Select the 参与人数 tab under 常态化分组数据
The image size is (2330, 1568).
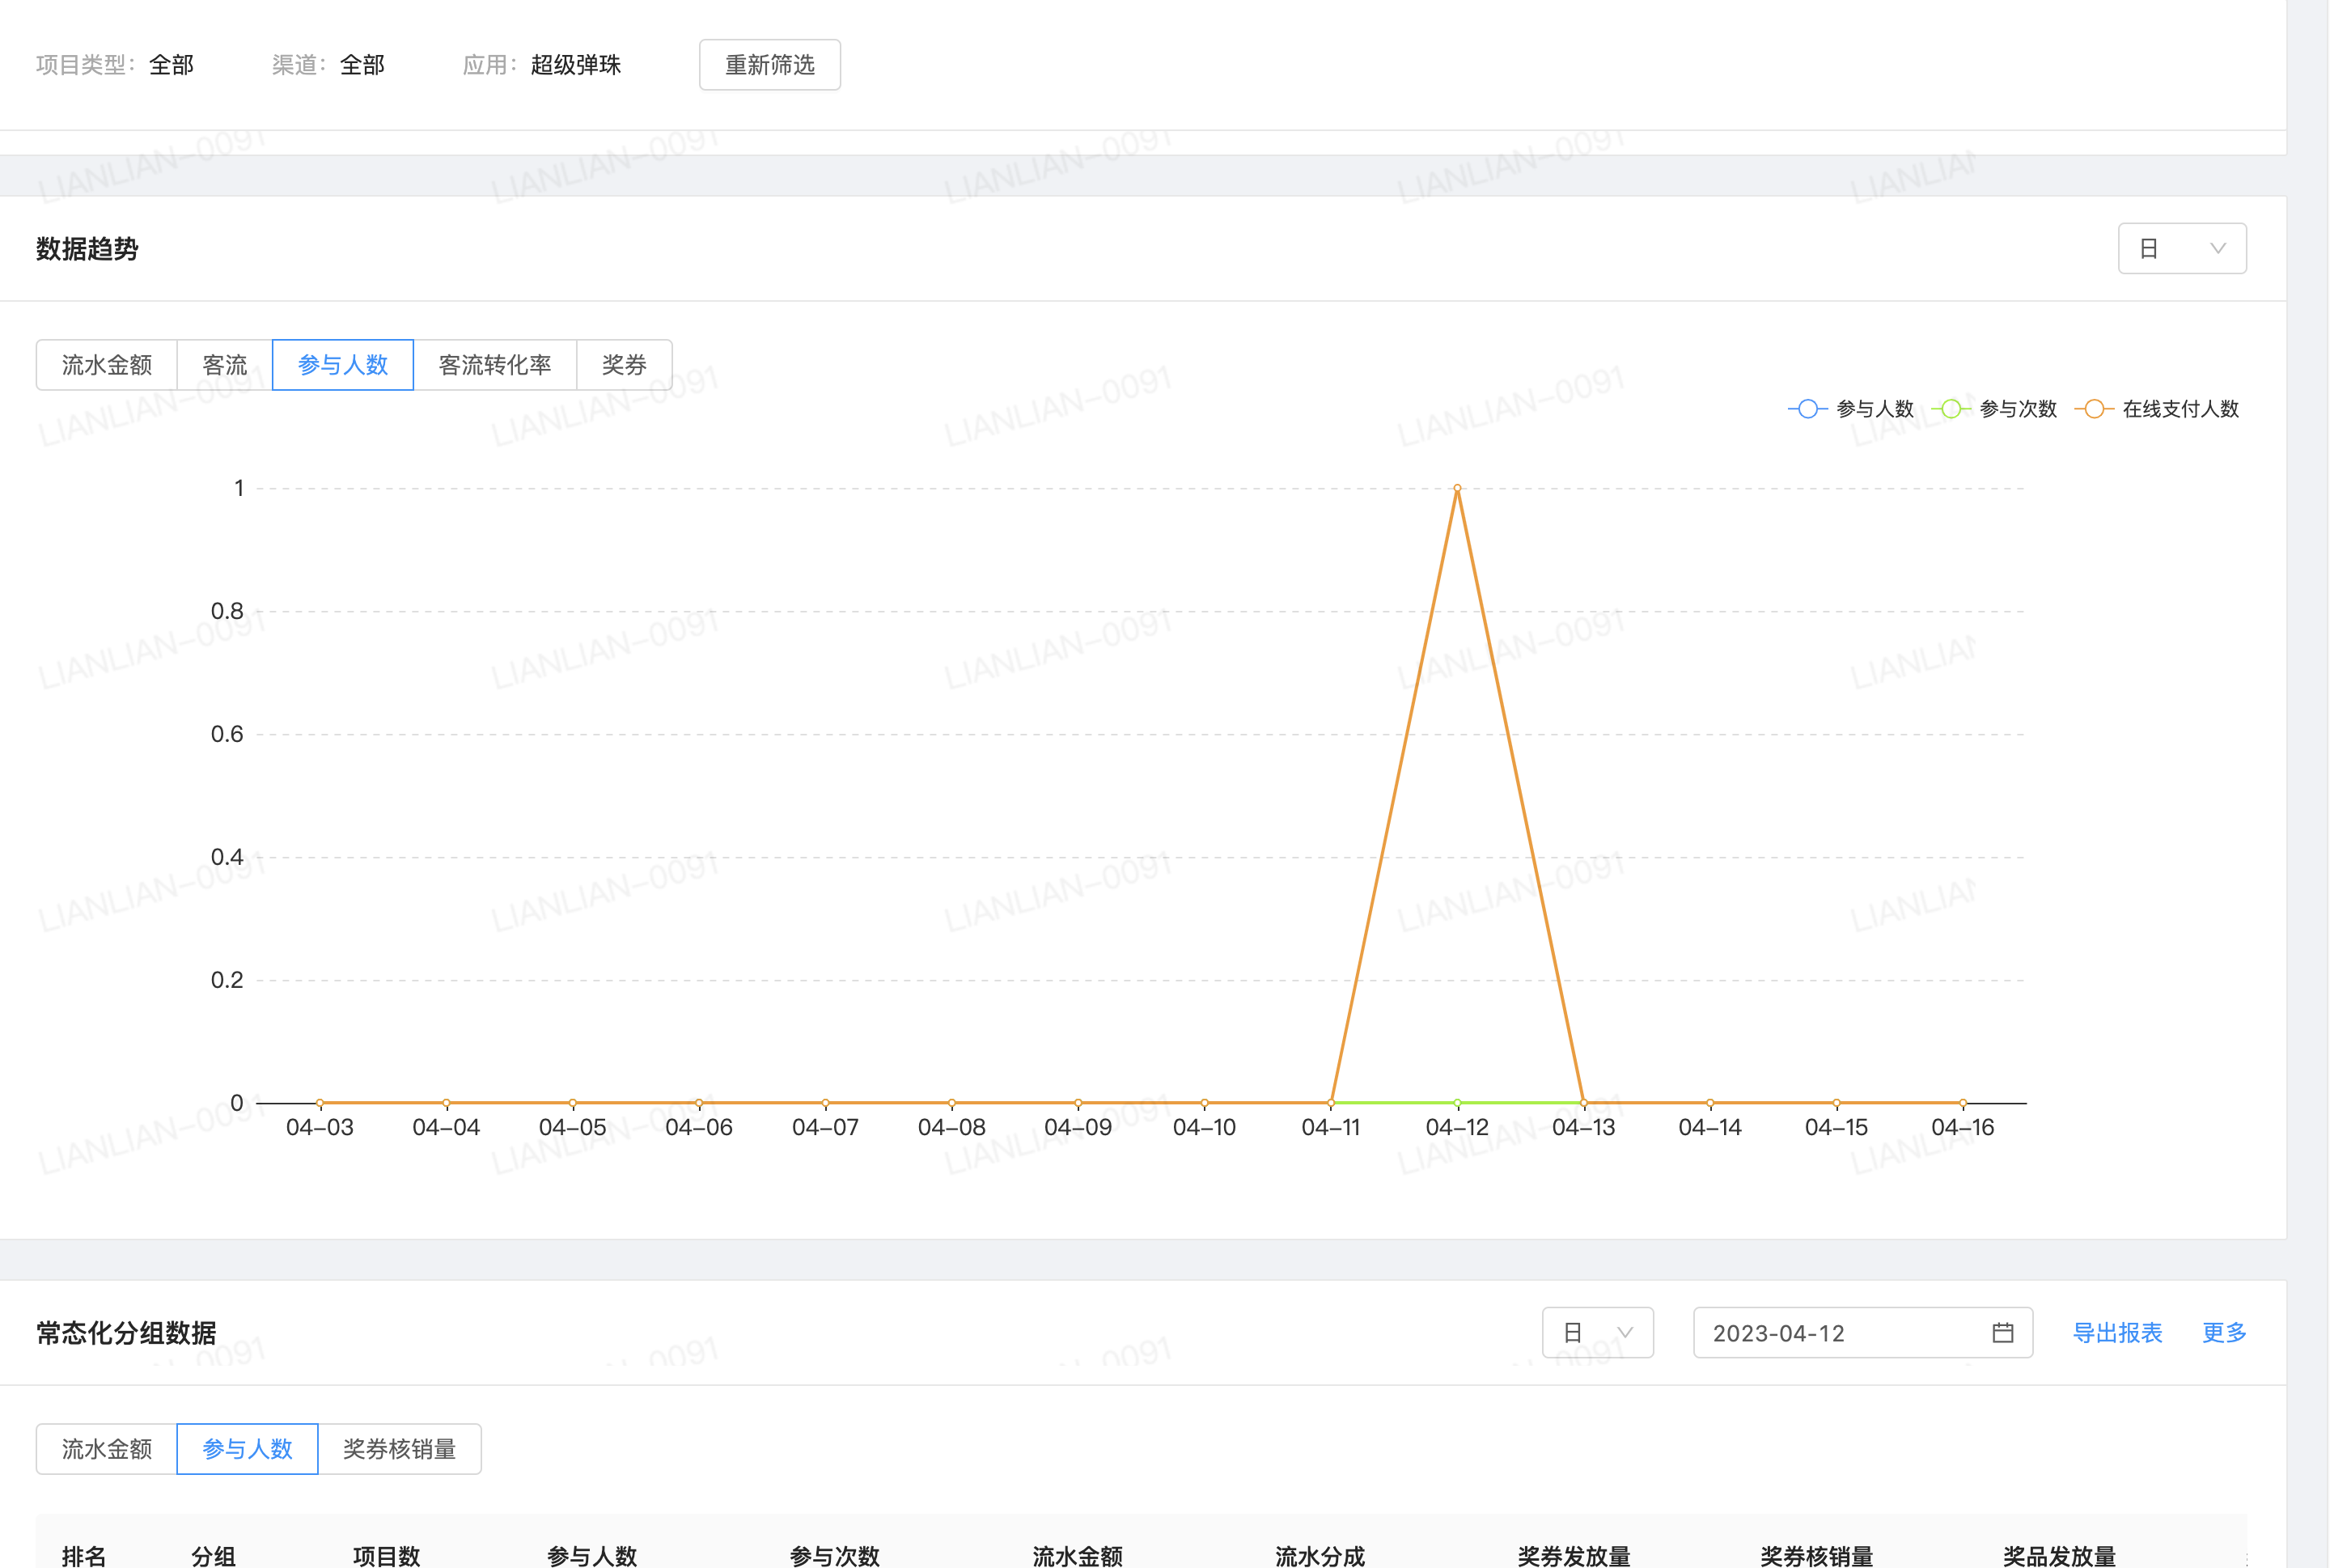(x=247, y=1449)
